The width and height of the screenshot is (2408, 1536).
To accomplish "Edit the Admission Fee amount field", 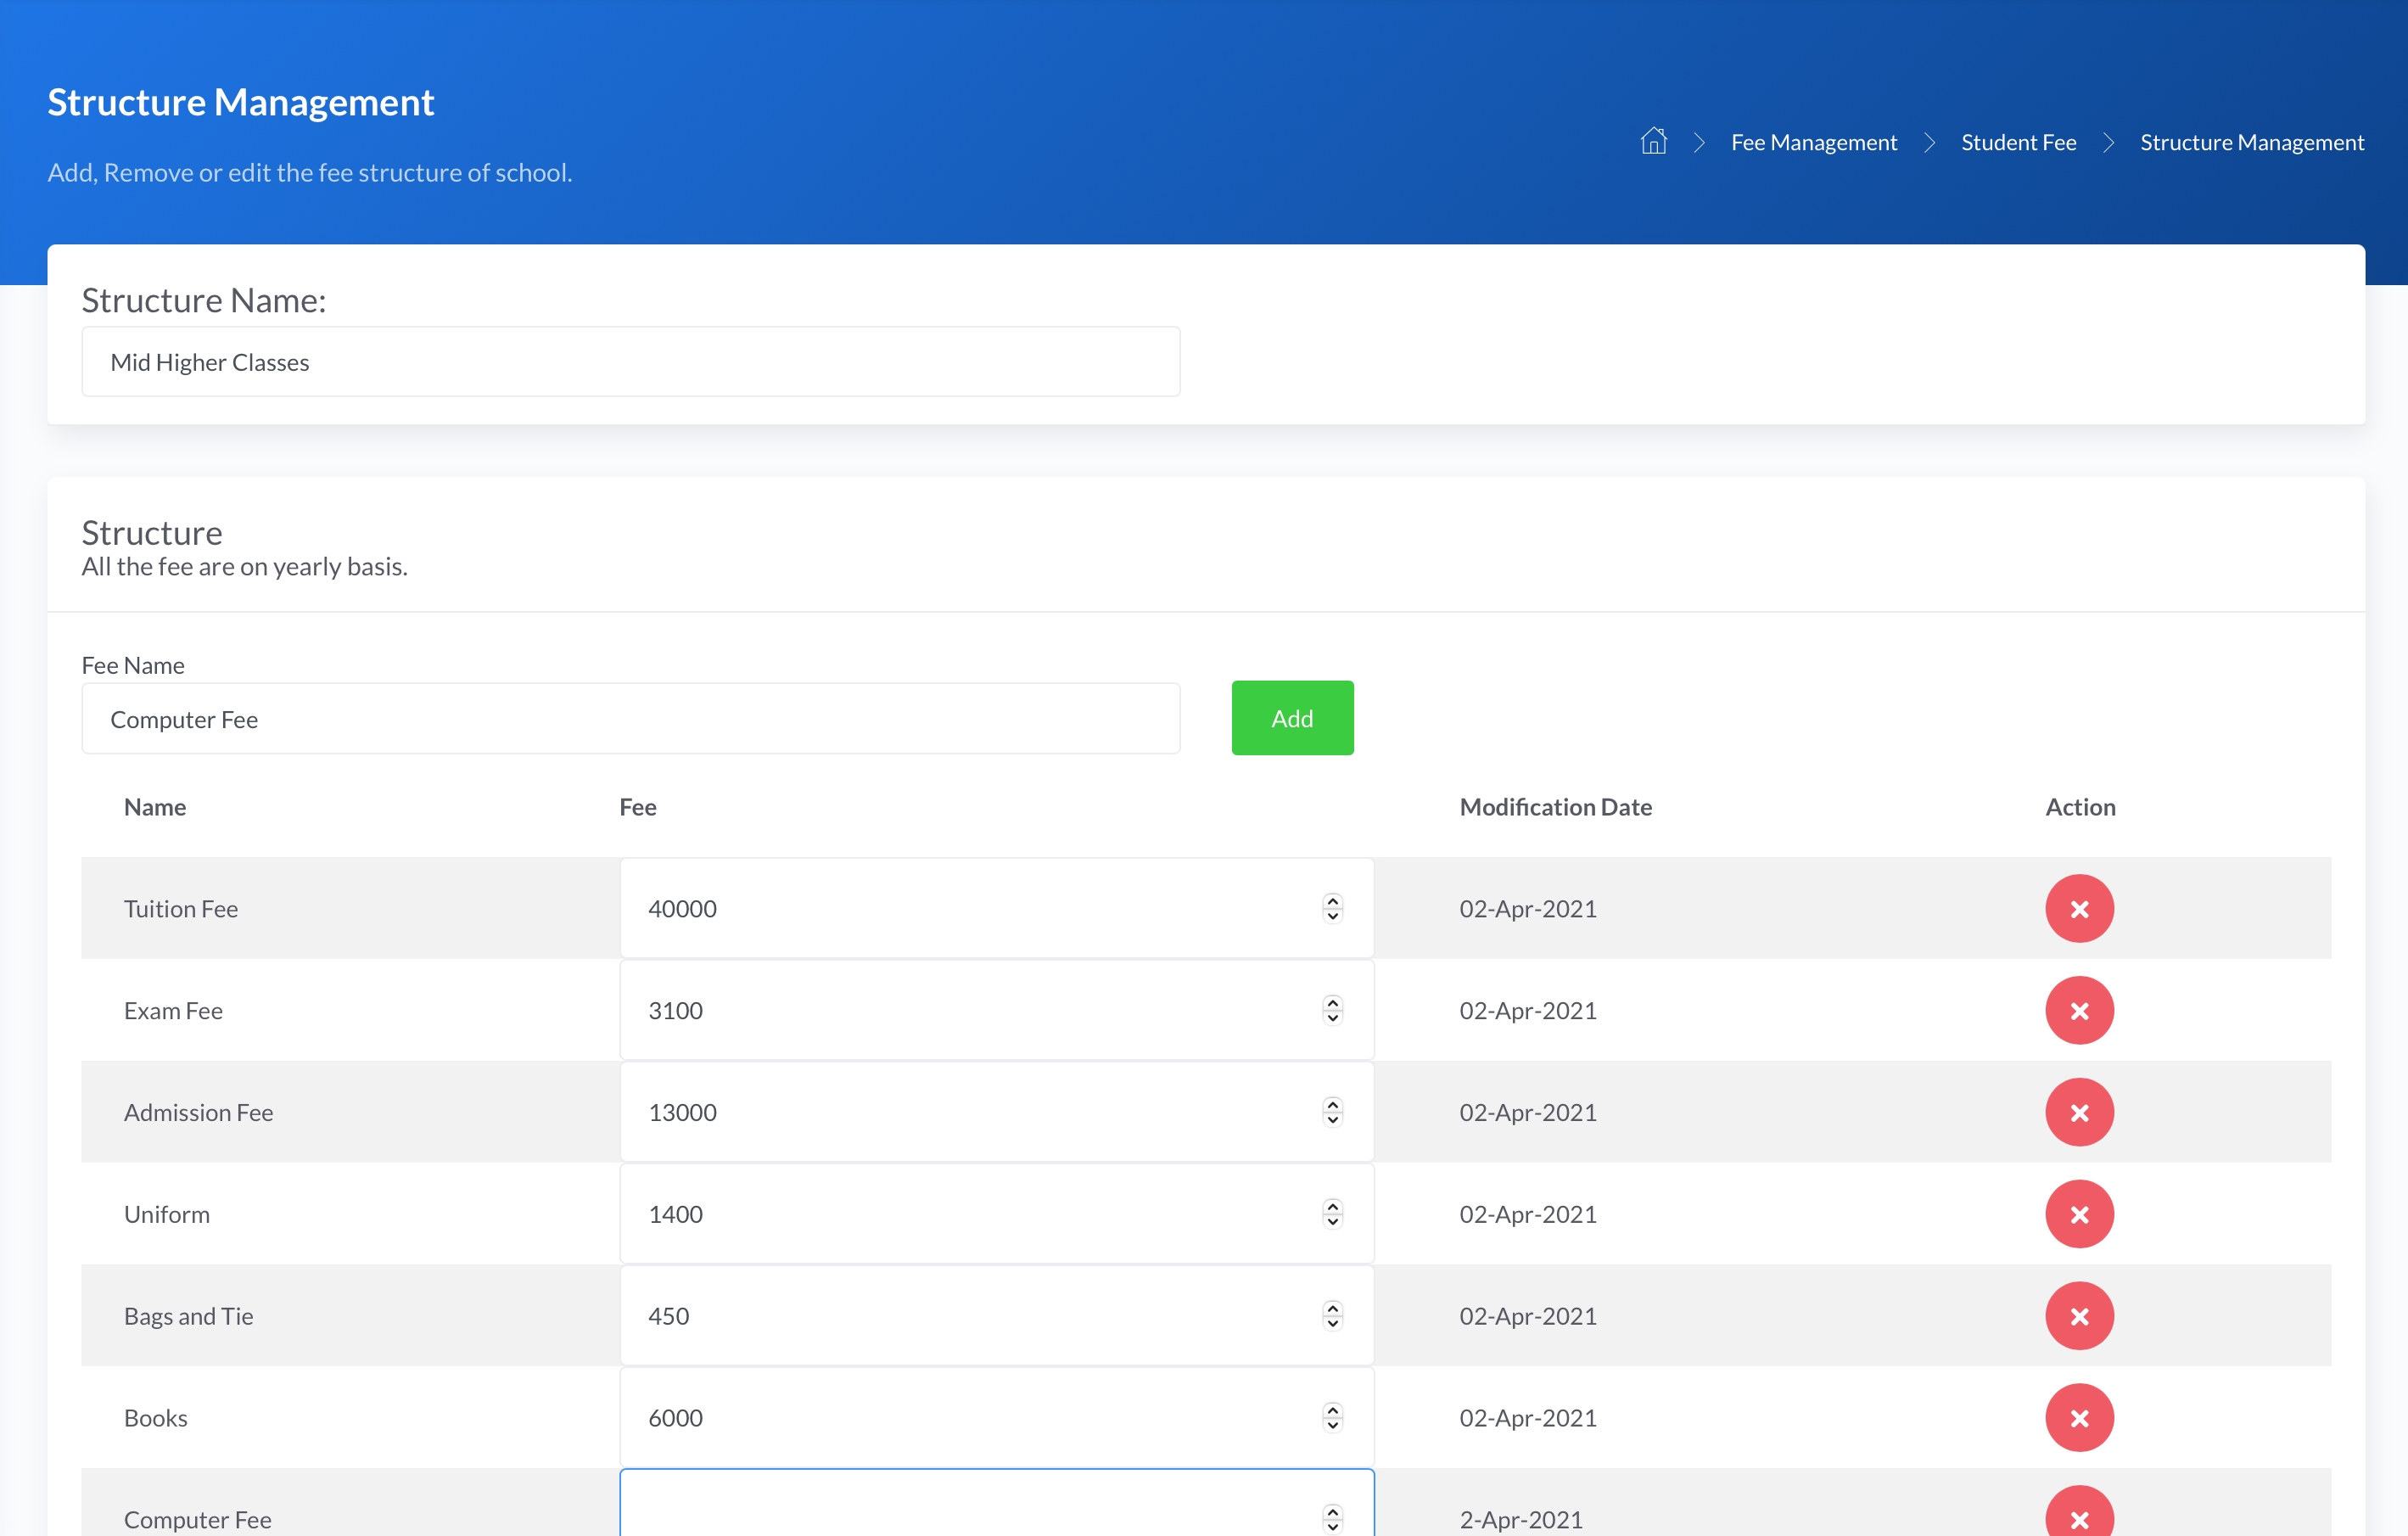I will pos(960,1112).
